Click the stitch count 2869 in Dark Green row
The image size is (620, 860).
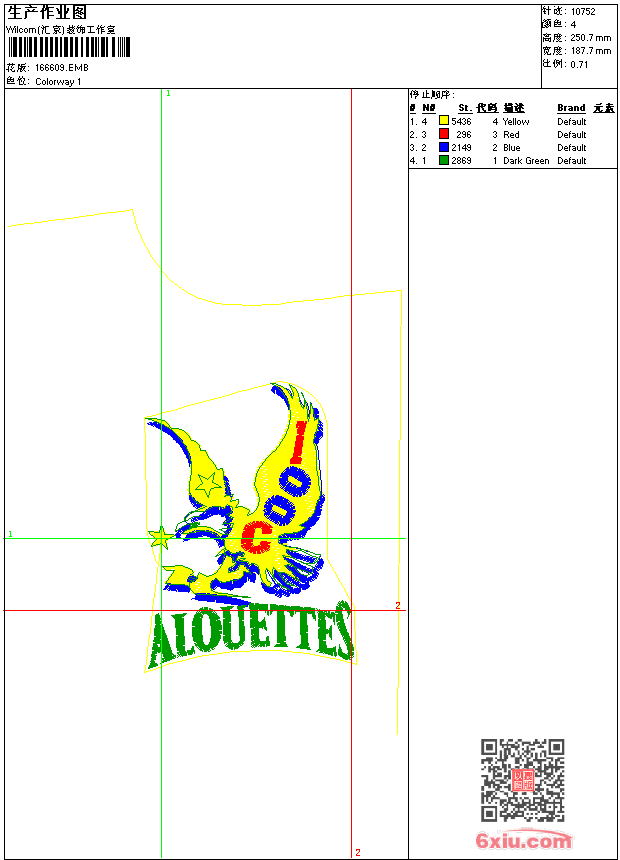461,161
